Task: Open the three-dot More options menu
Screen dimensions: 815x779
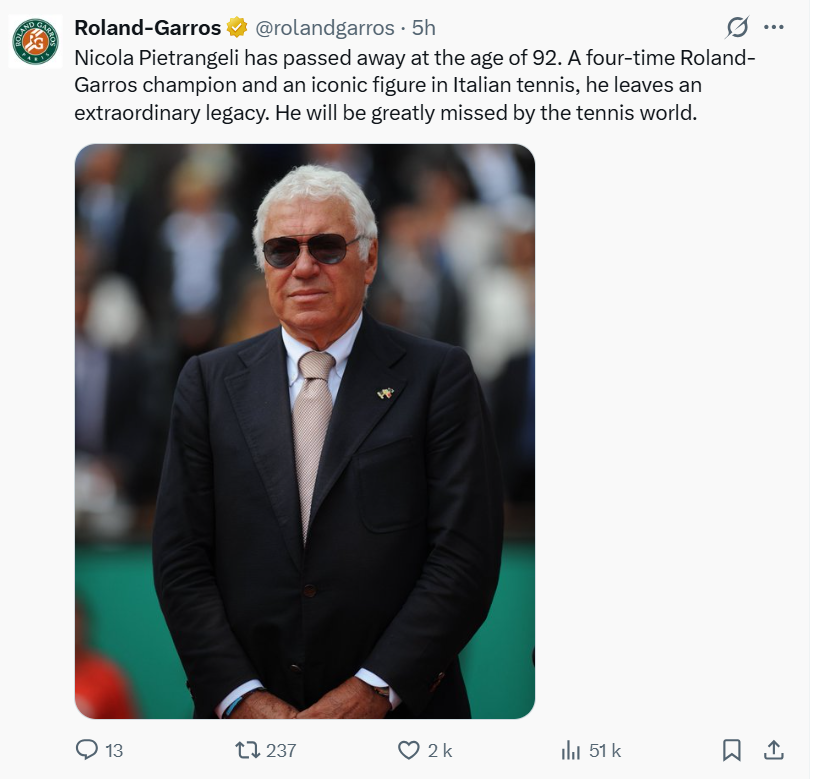Action: point(773,27)
